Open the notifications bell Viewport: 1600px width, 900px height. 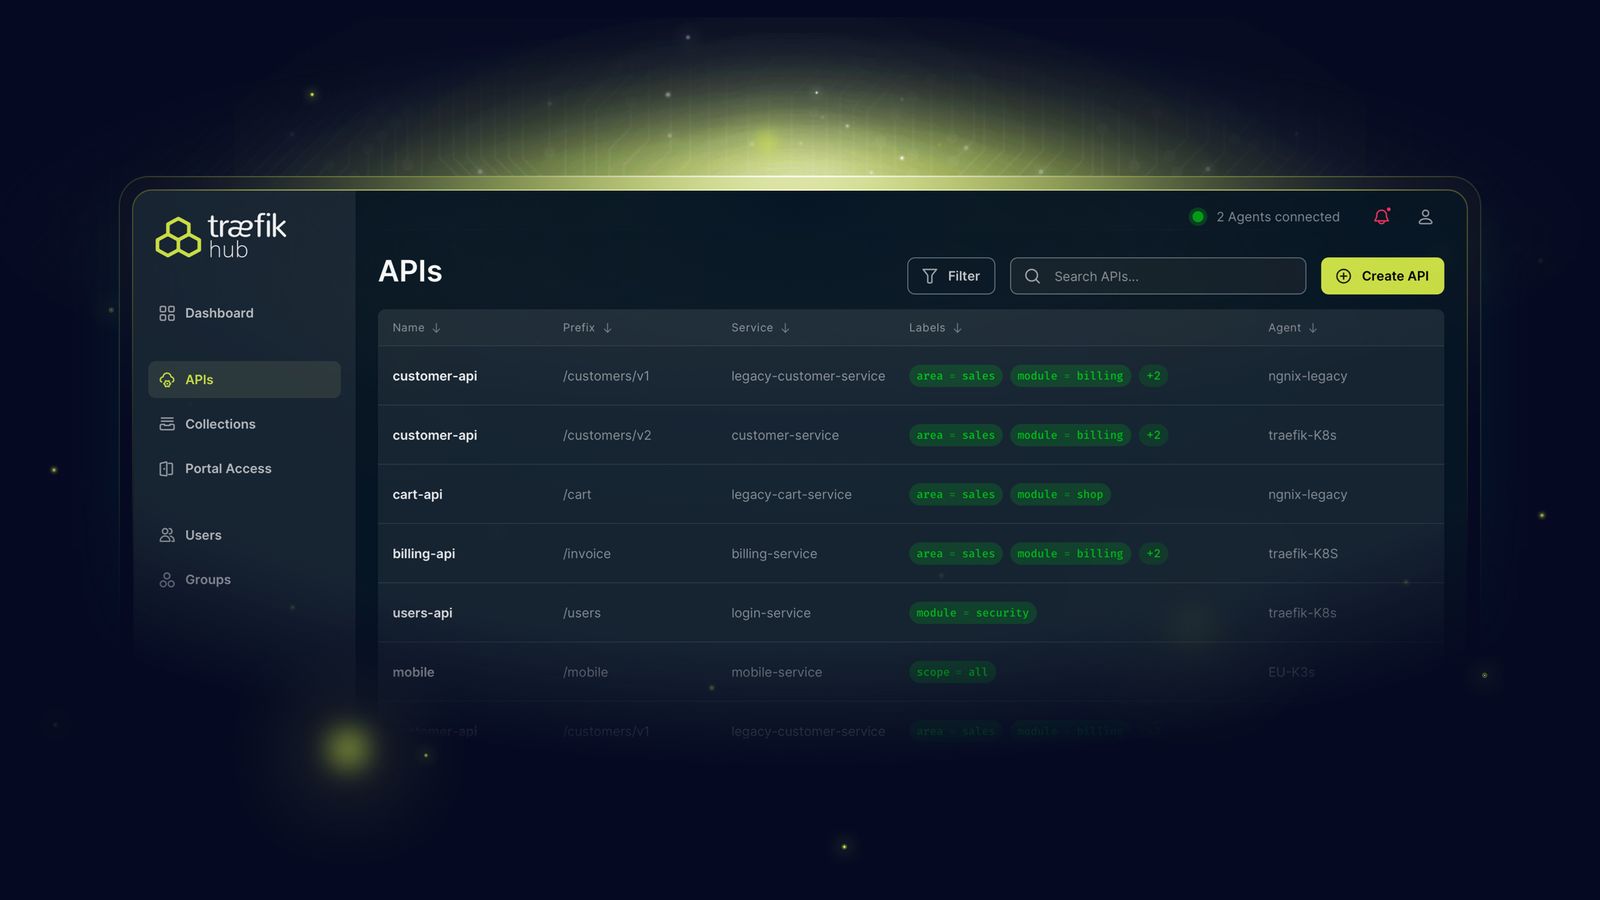point(1382,216)
